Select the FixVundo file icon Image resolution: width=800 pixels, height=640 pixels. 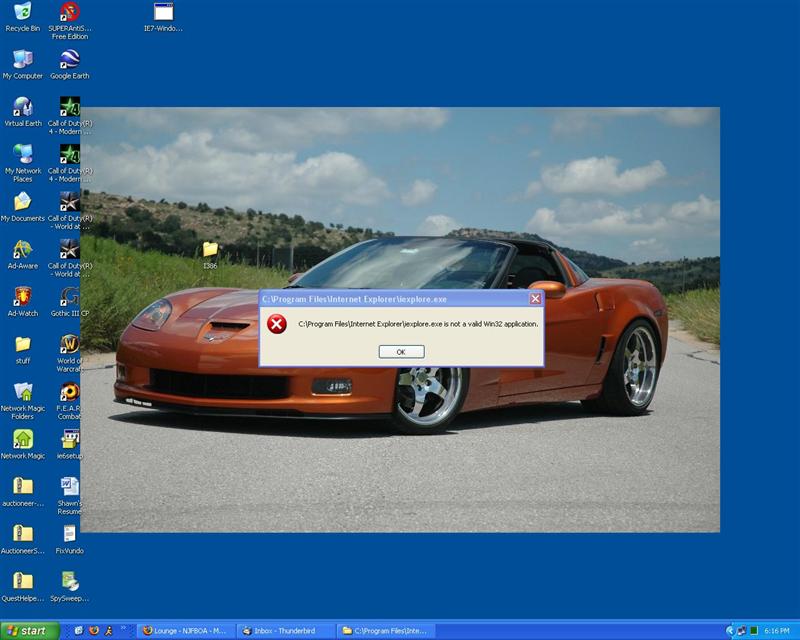point(69,535)
